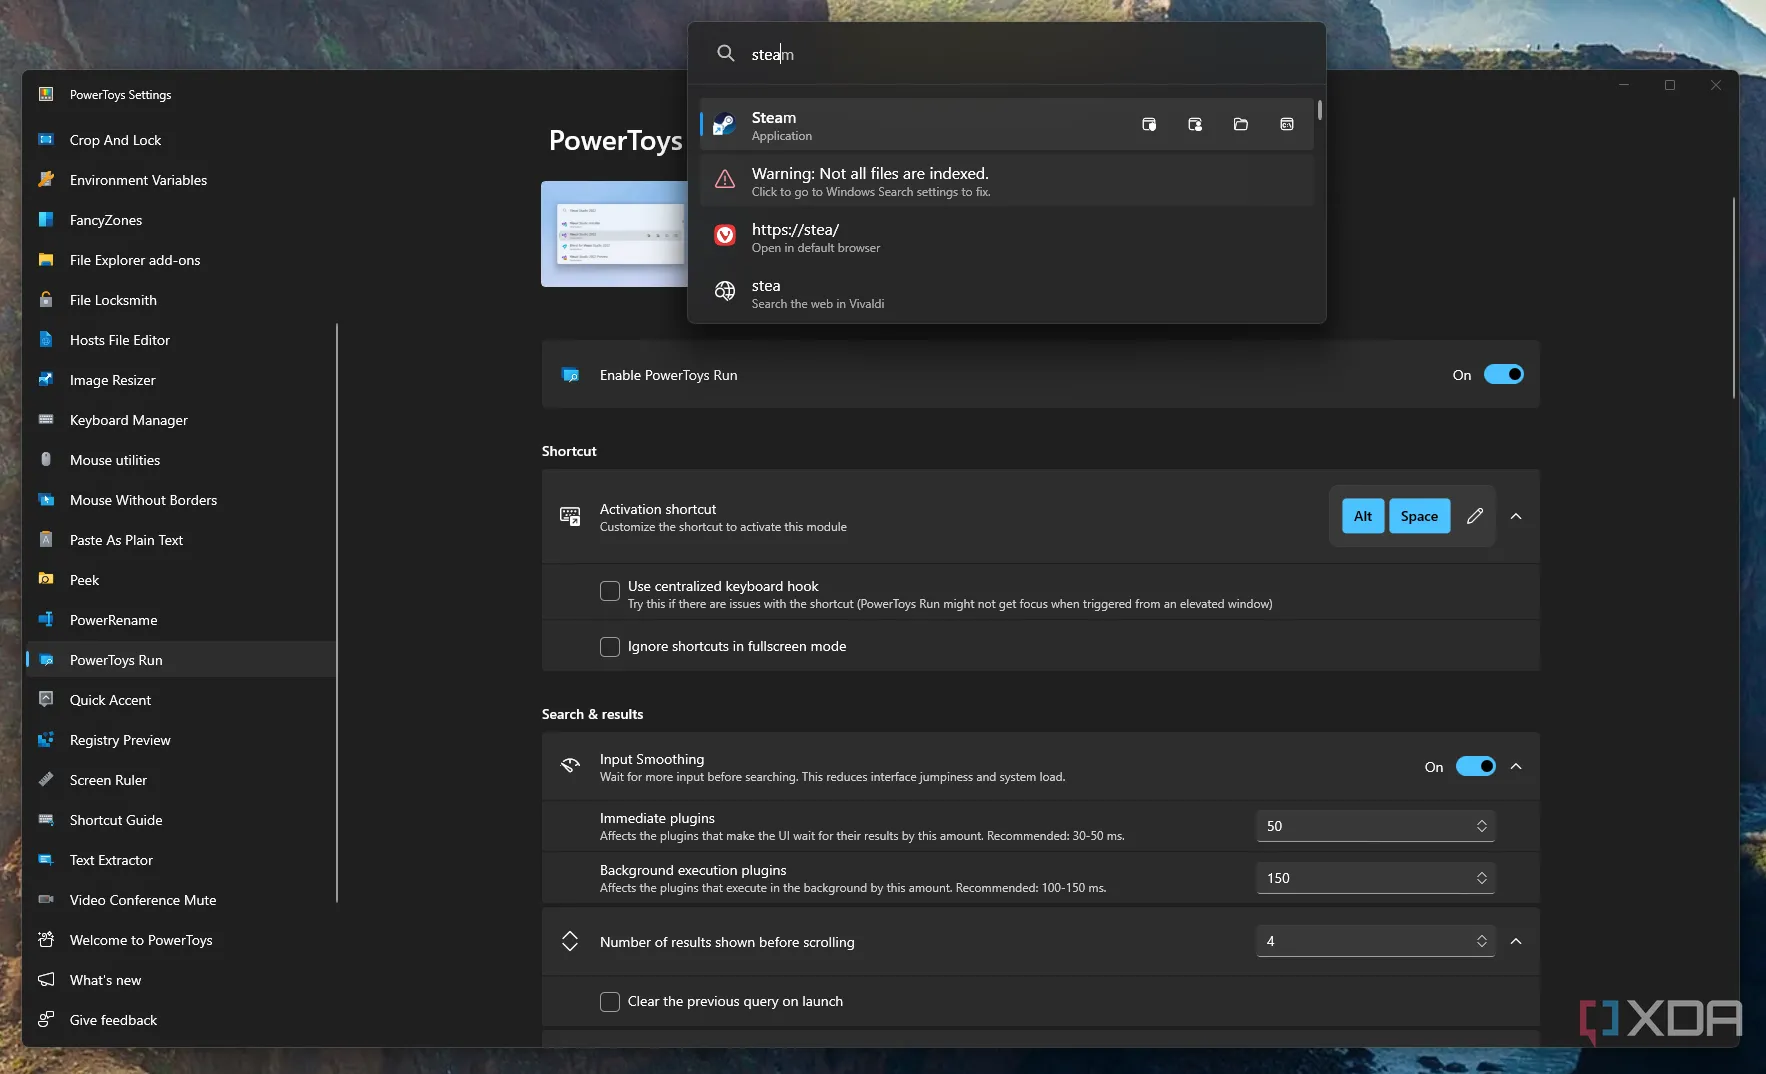
Task: Open https://stea/ in default browser result
Action: coord(1006,237)
